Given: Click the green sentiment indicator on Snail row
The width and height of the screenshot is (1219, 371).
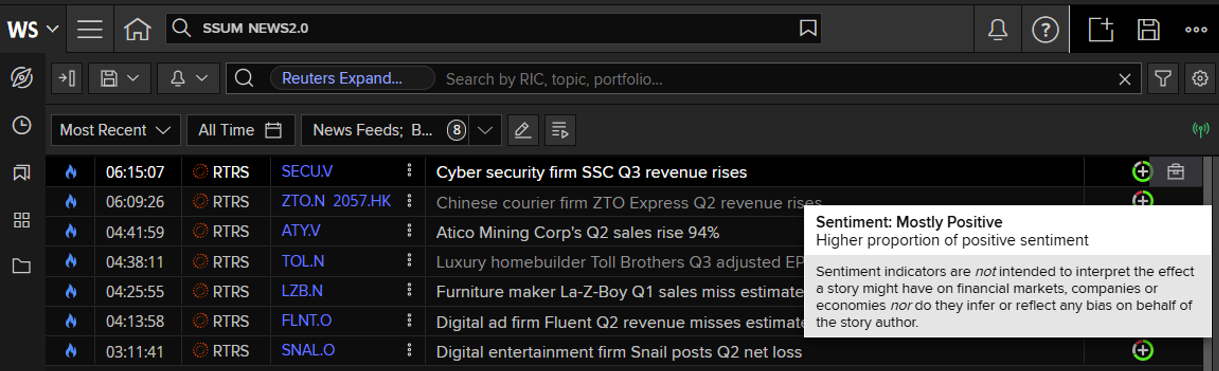Looking at the screenshot, I should (1142, 351).
